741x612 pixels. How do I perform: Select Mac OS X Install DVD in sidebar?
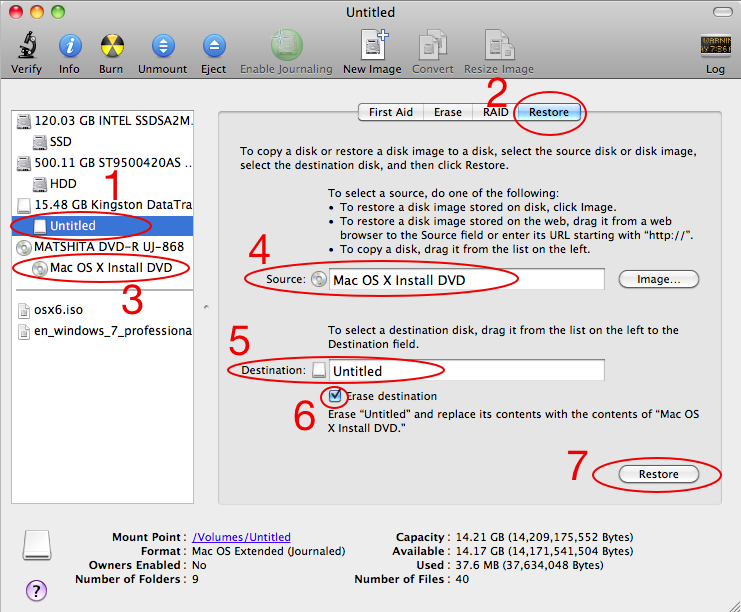pyautogui.click(x=103, y=268)
